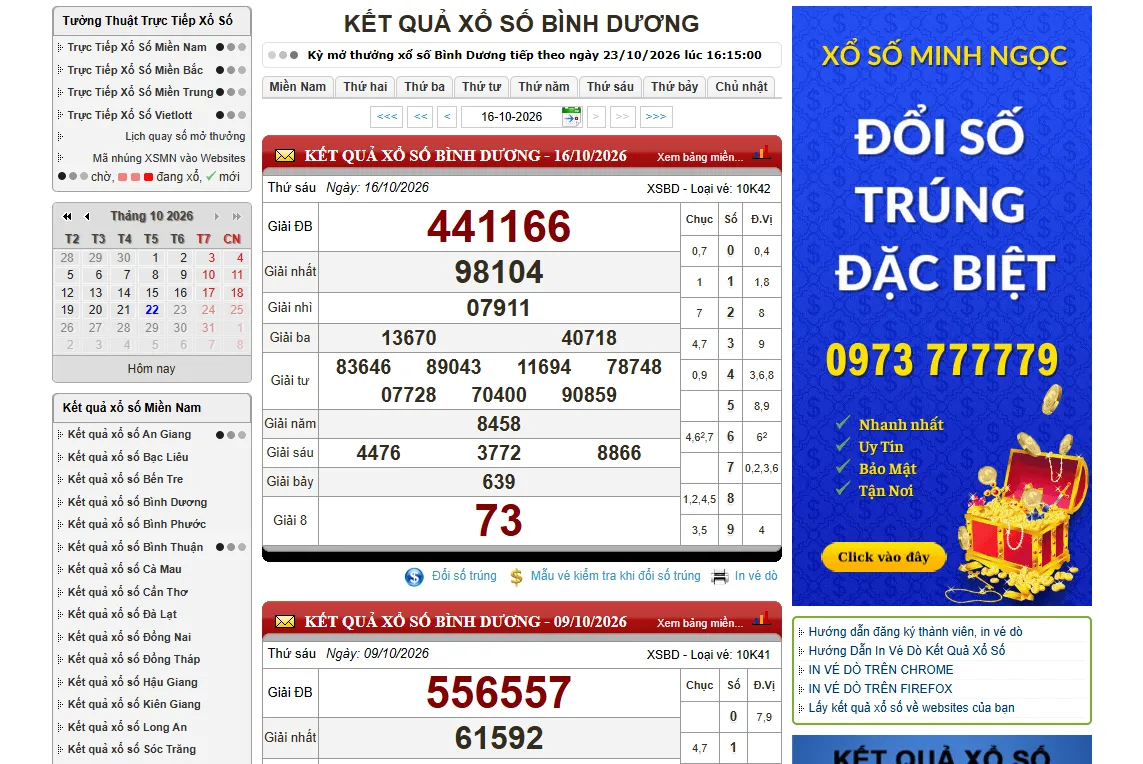Screen dimensions: 1143x764
Task: Click the Tháng 10 2026 calendar title
Action: (152, 217)
